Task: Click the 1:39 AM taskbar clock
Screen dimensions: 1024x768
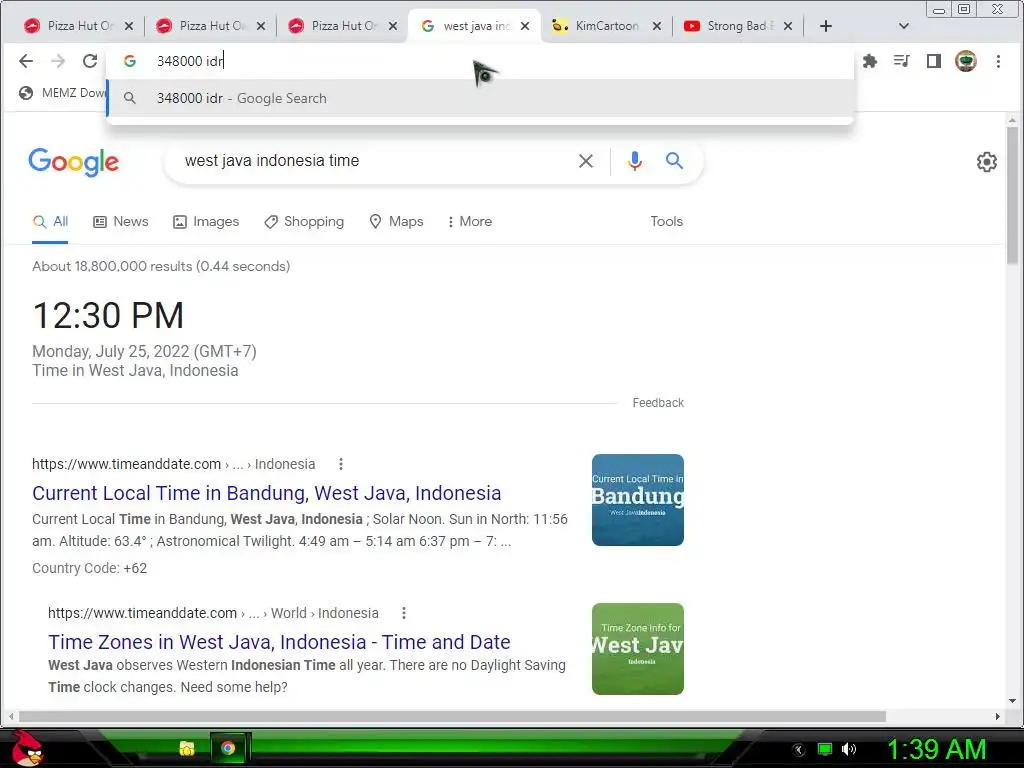Action: tap(936, 749)
